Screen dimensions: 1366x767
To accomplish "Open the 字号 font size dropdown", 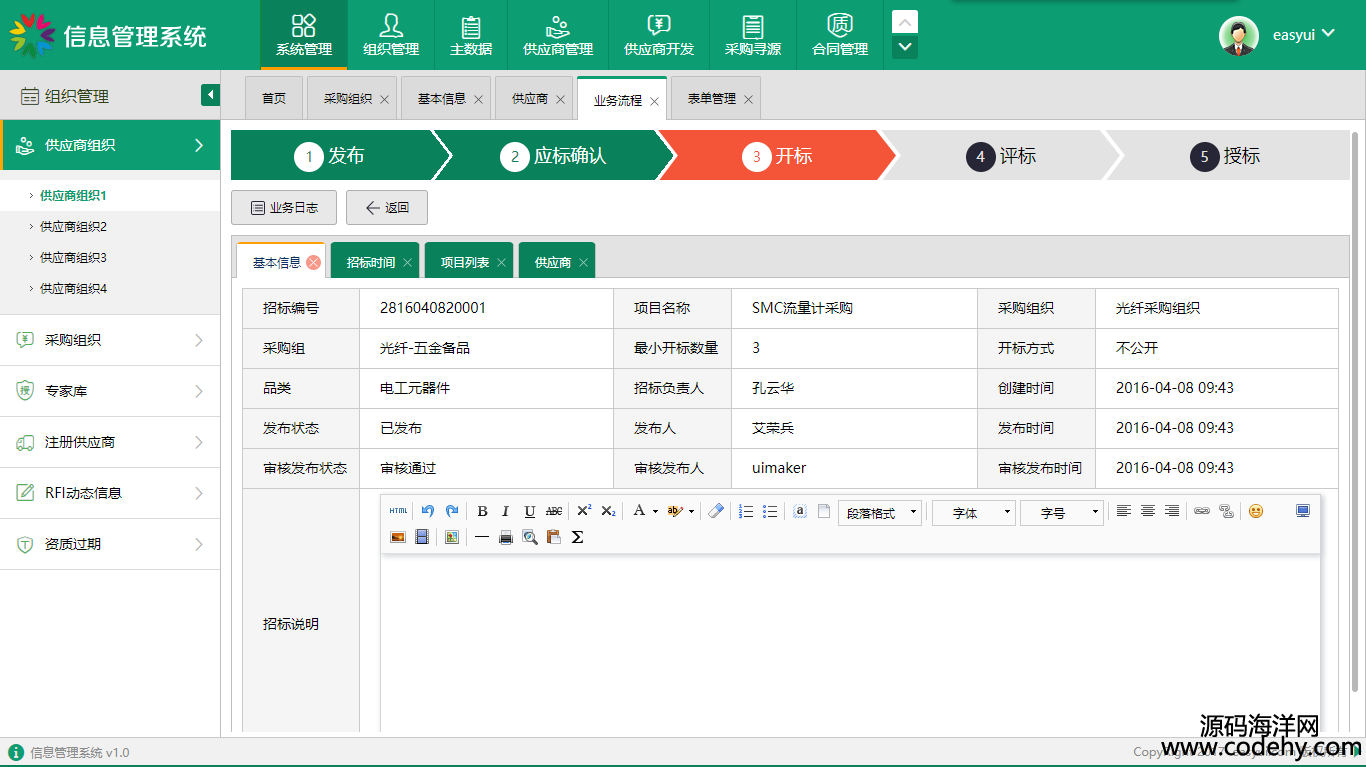I will pos(1062,513).
